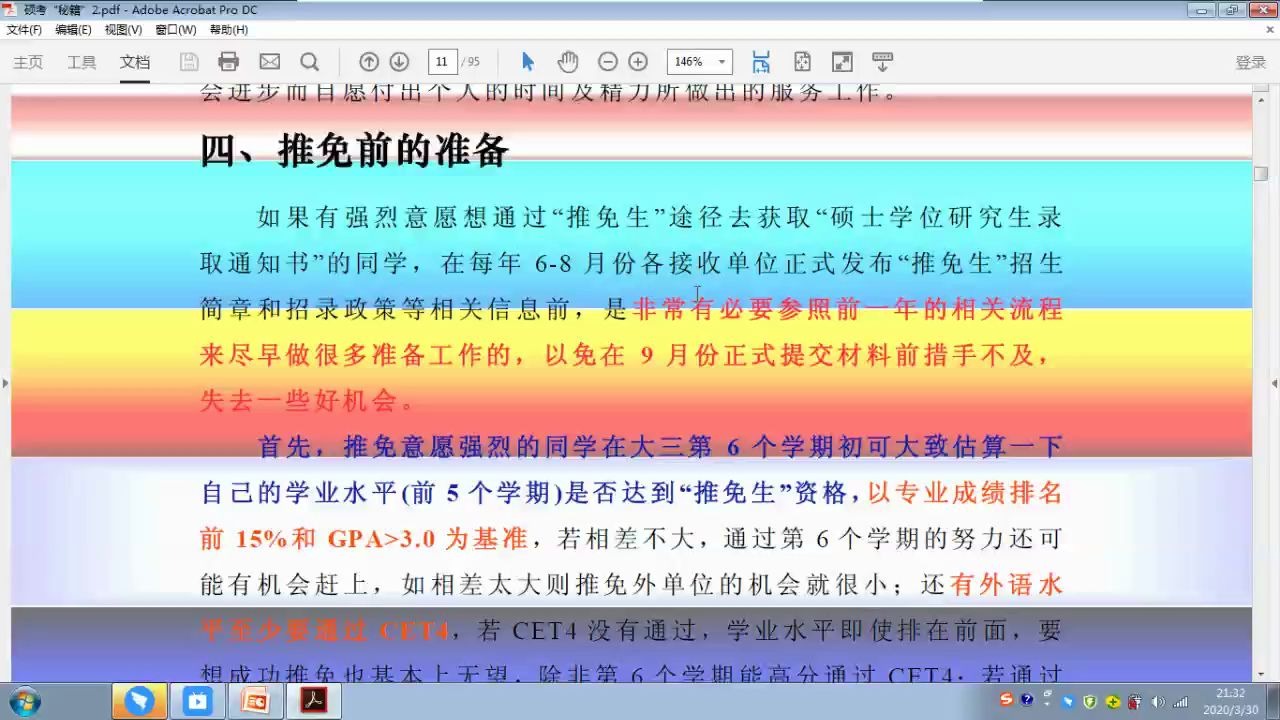Click blue help question tray icon
The image size is (1280, 720).
click(1027, 700)
